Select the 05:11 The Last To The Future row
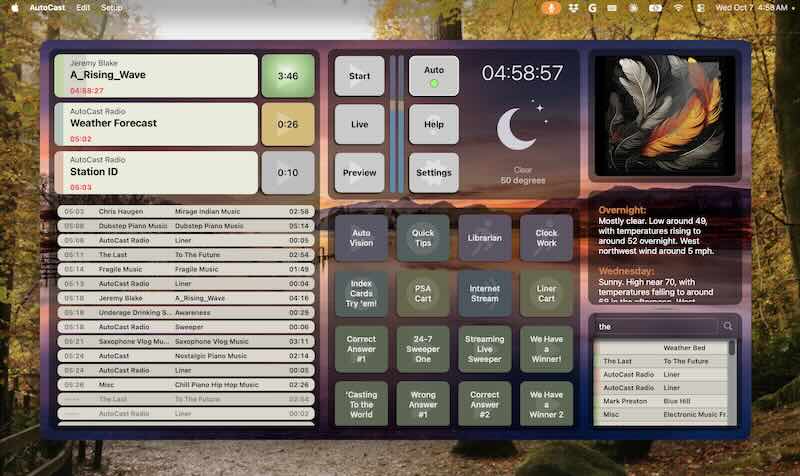This screenshot has height=476, width=800. click(x=186, y=255)
